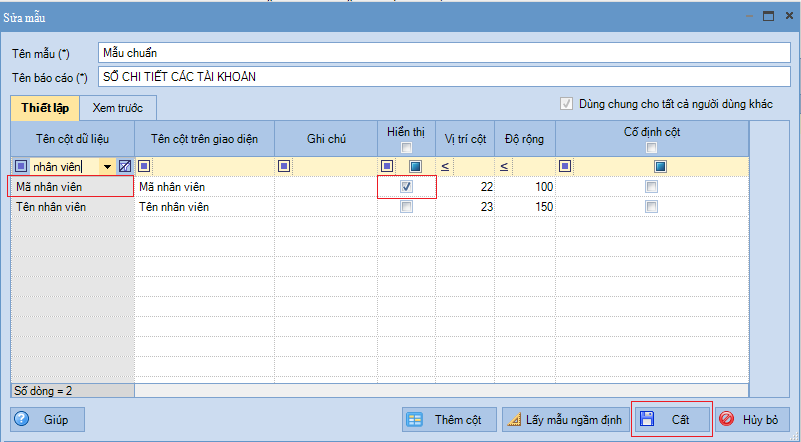Click the ≤ operator under Vị trí cột
The width and height of the screenshot is (801, 442).
(x=445, y=167)
